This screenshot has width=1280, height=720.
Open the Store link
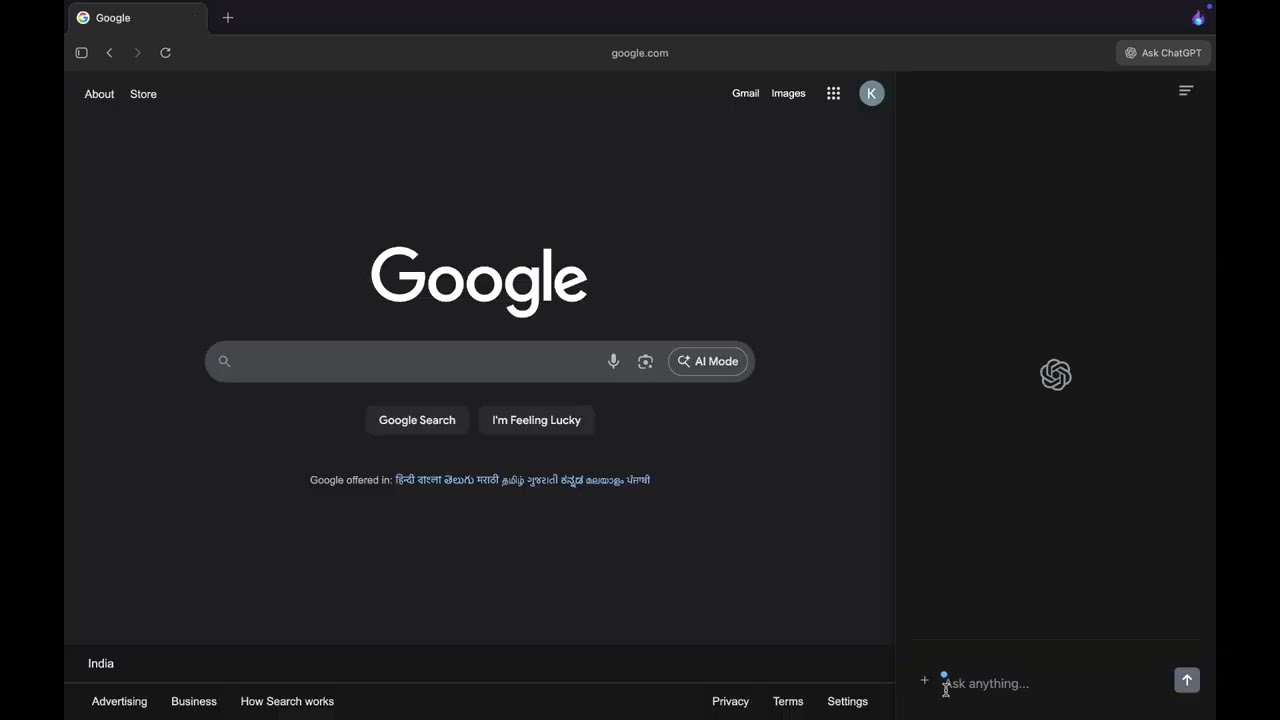click(x=143, y=94)
